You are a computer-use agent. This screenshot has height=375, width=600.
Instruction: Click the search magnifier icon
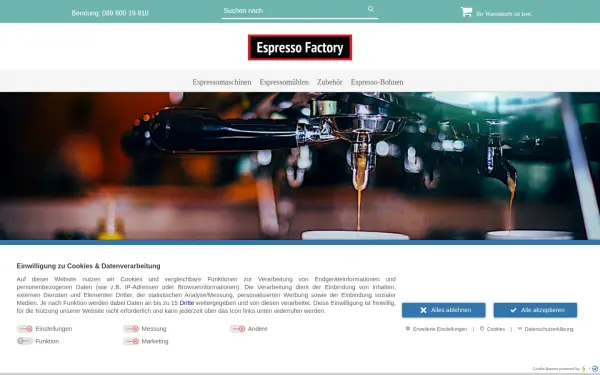point(370,9)
